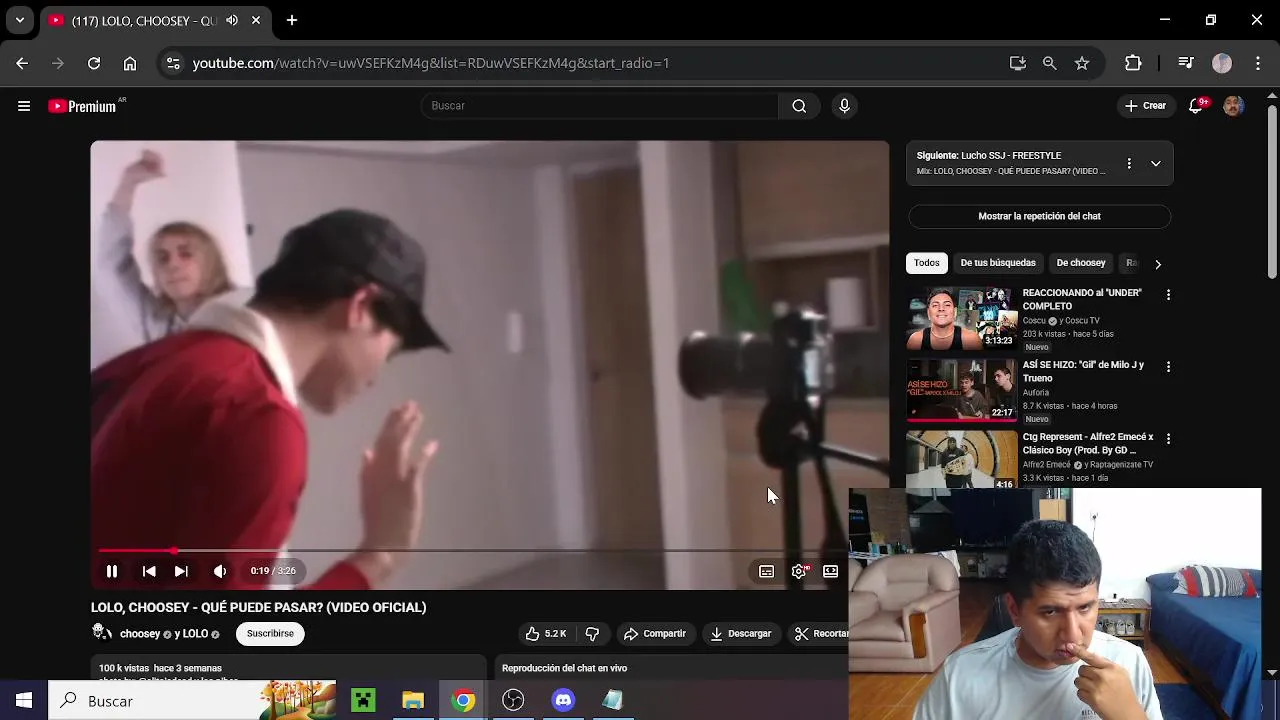Go to the browser home page
The width and height of the screenshot is (1280, 720).
pos(130,63)
